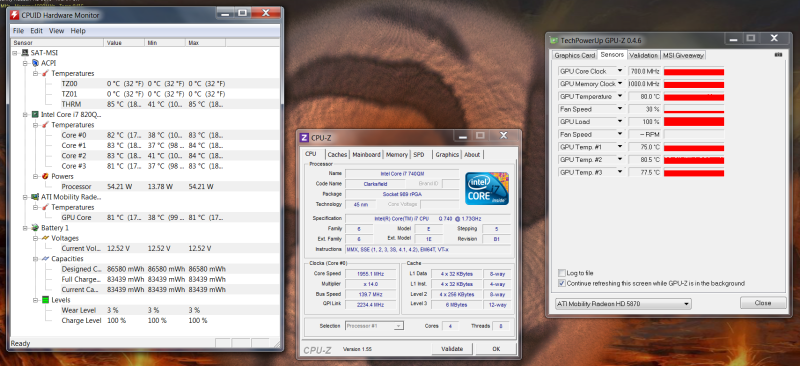This screenshot has width=800, height=366.
Task: Click the SAT-MSI computer icon
Action: pyautogui.click(x=24, y=53)
